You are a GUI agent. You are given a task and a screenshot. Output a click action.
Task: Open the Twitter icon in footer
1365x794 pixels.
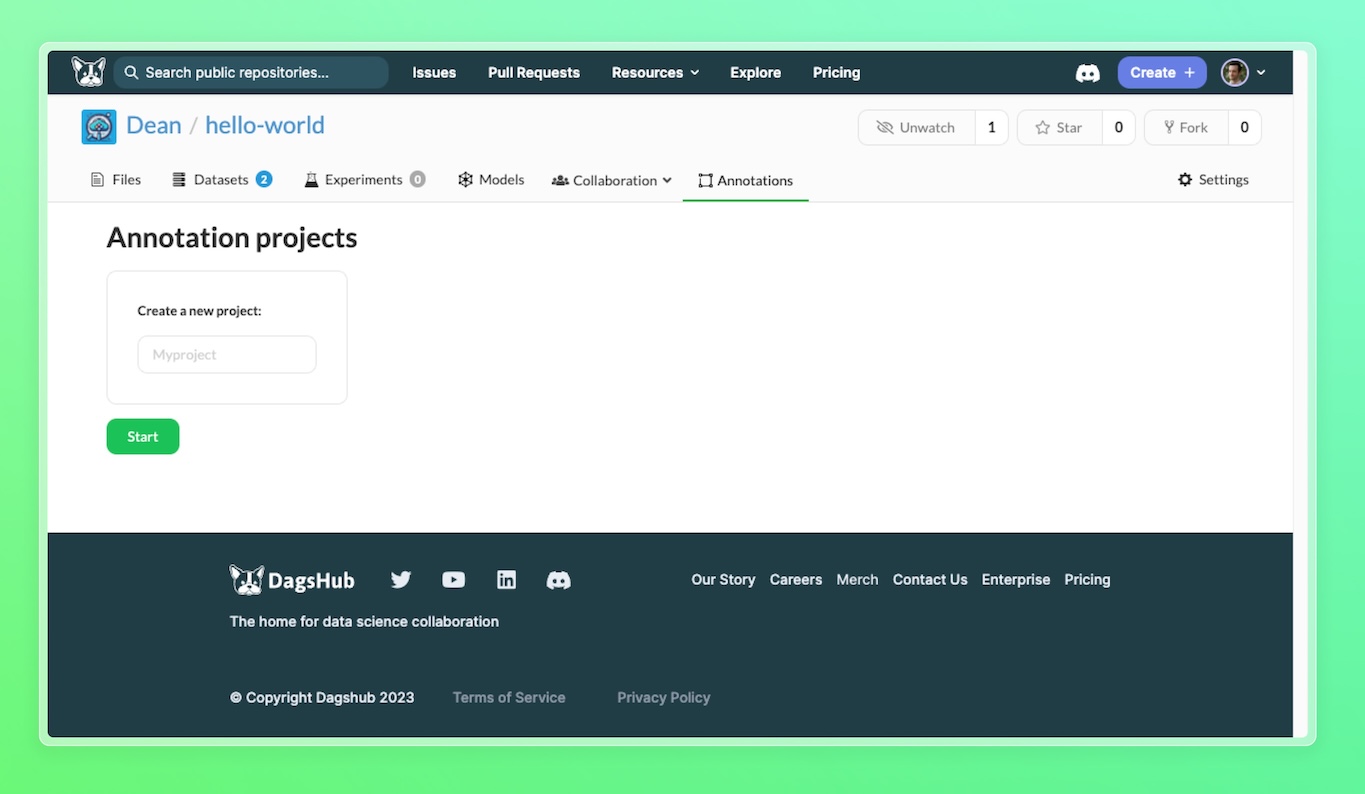[401, 580]
